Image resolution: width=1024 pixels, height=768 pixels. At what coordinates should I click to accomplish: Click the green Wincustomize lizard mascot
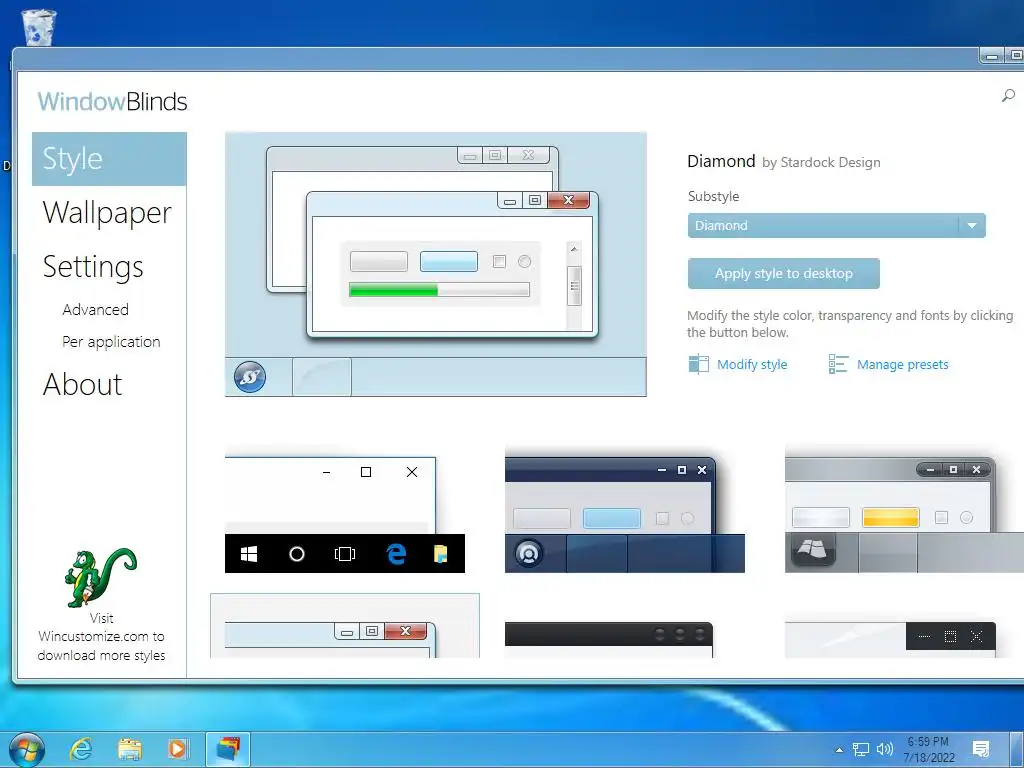(x=101, y=578)
